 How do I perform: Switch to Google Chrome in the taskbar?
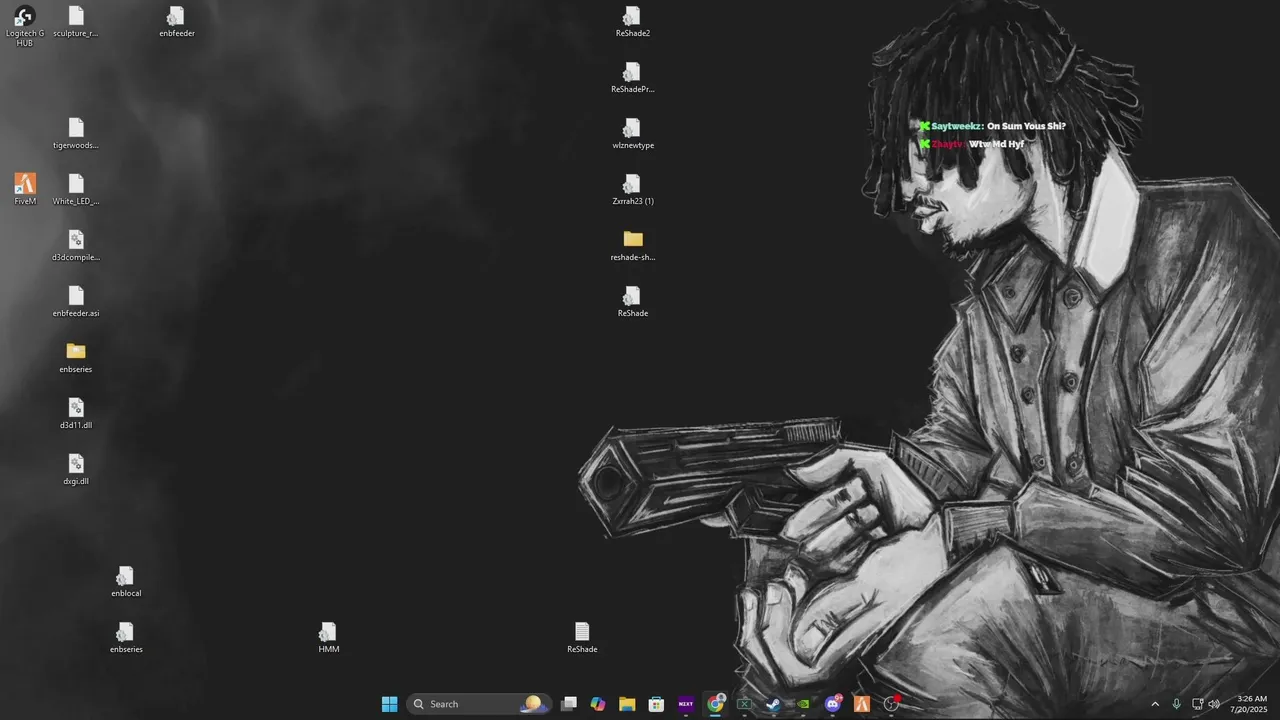point(715,704)
